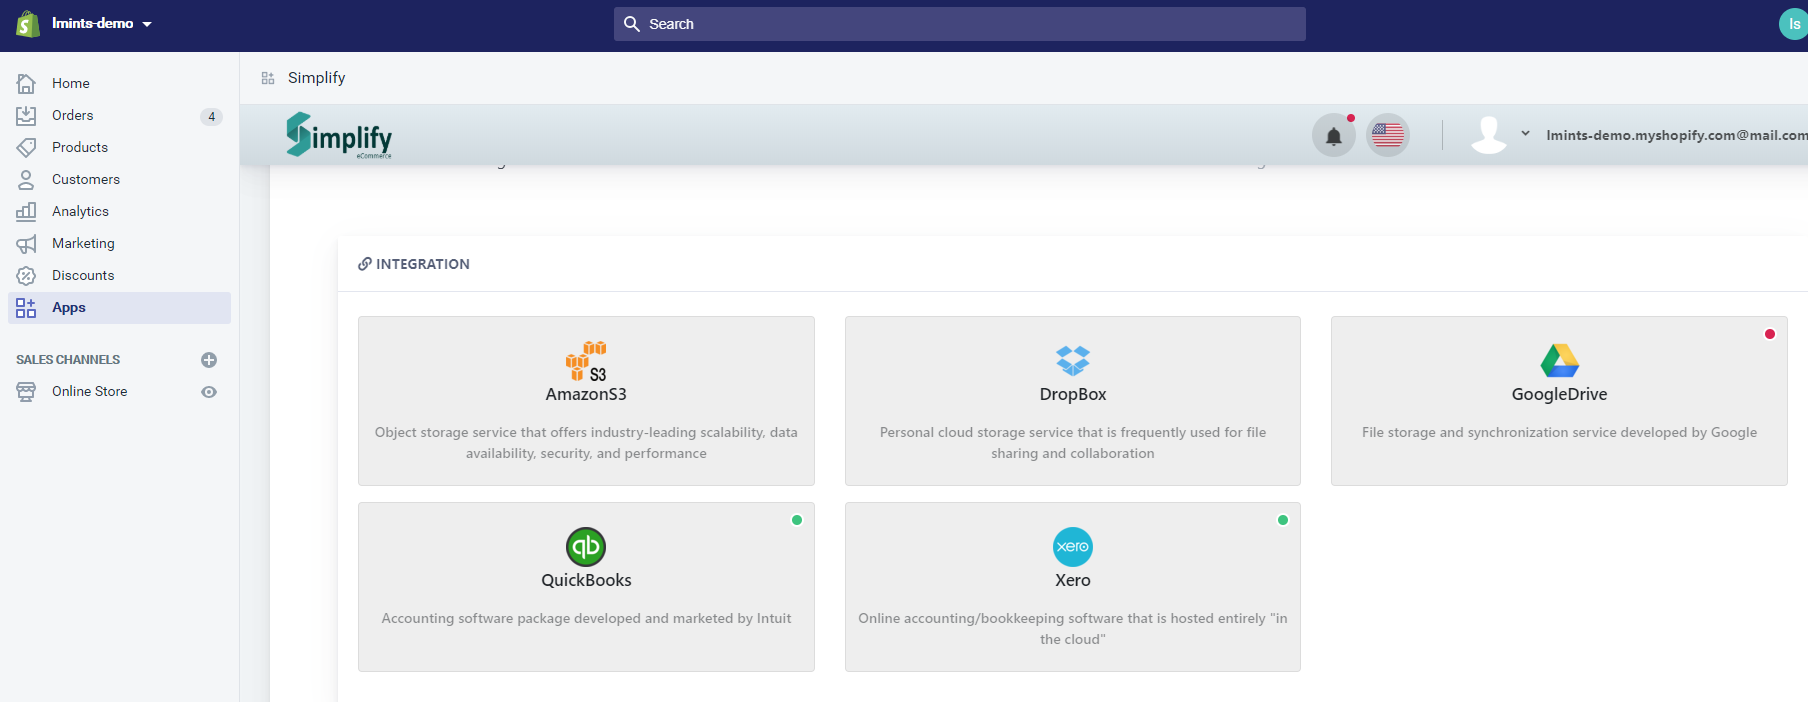Click the Simplify eCommerce logo
The image size is (1808, 702).
339,135
